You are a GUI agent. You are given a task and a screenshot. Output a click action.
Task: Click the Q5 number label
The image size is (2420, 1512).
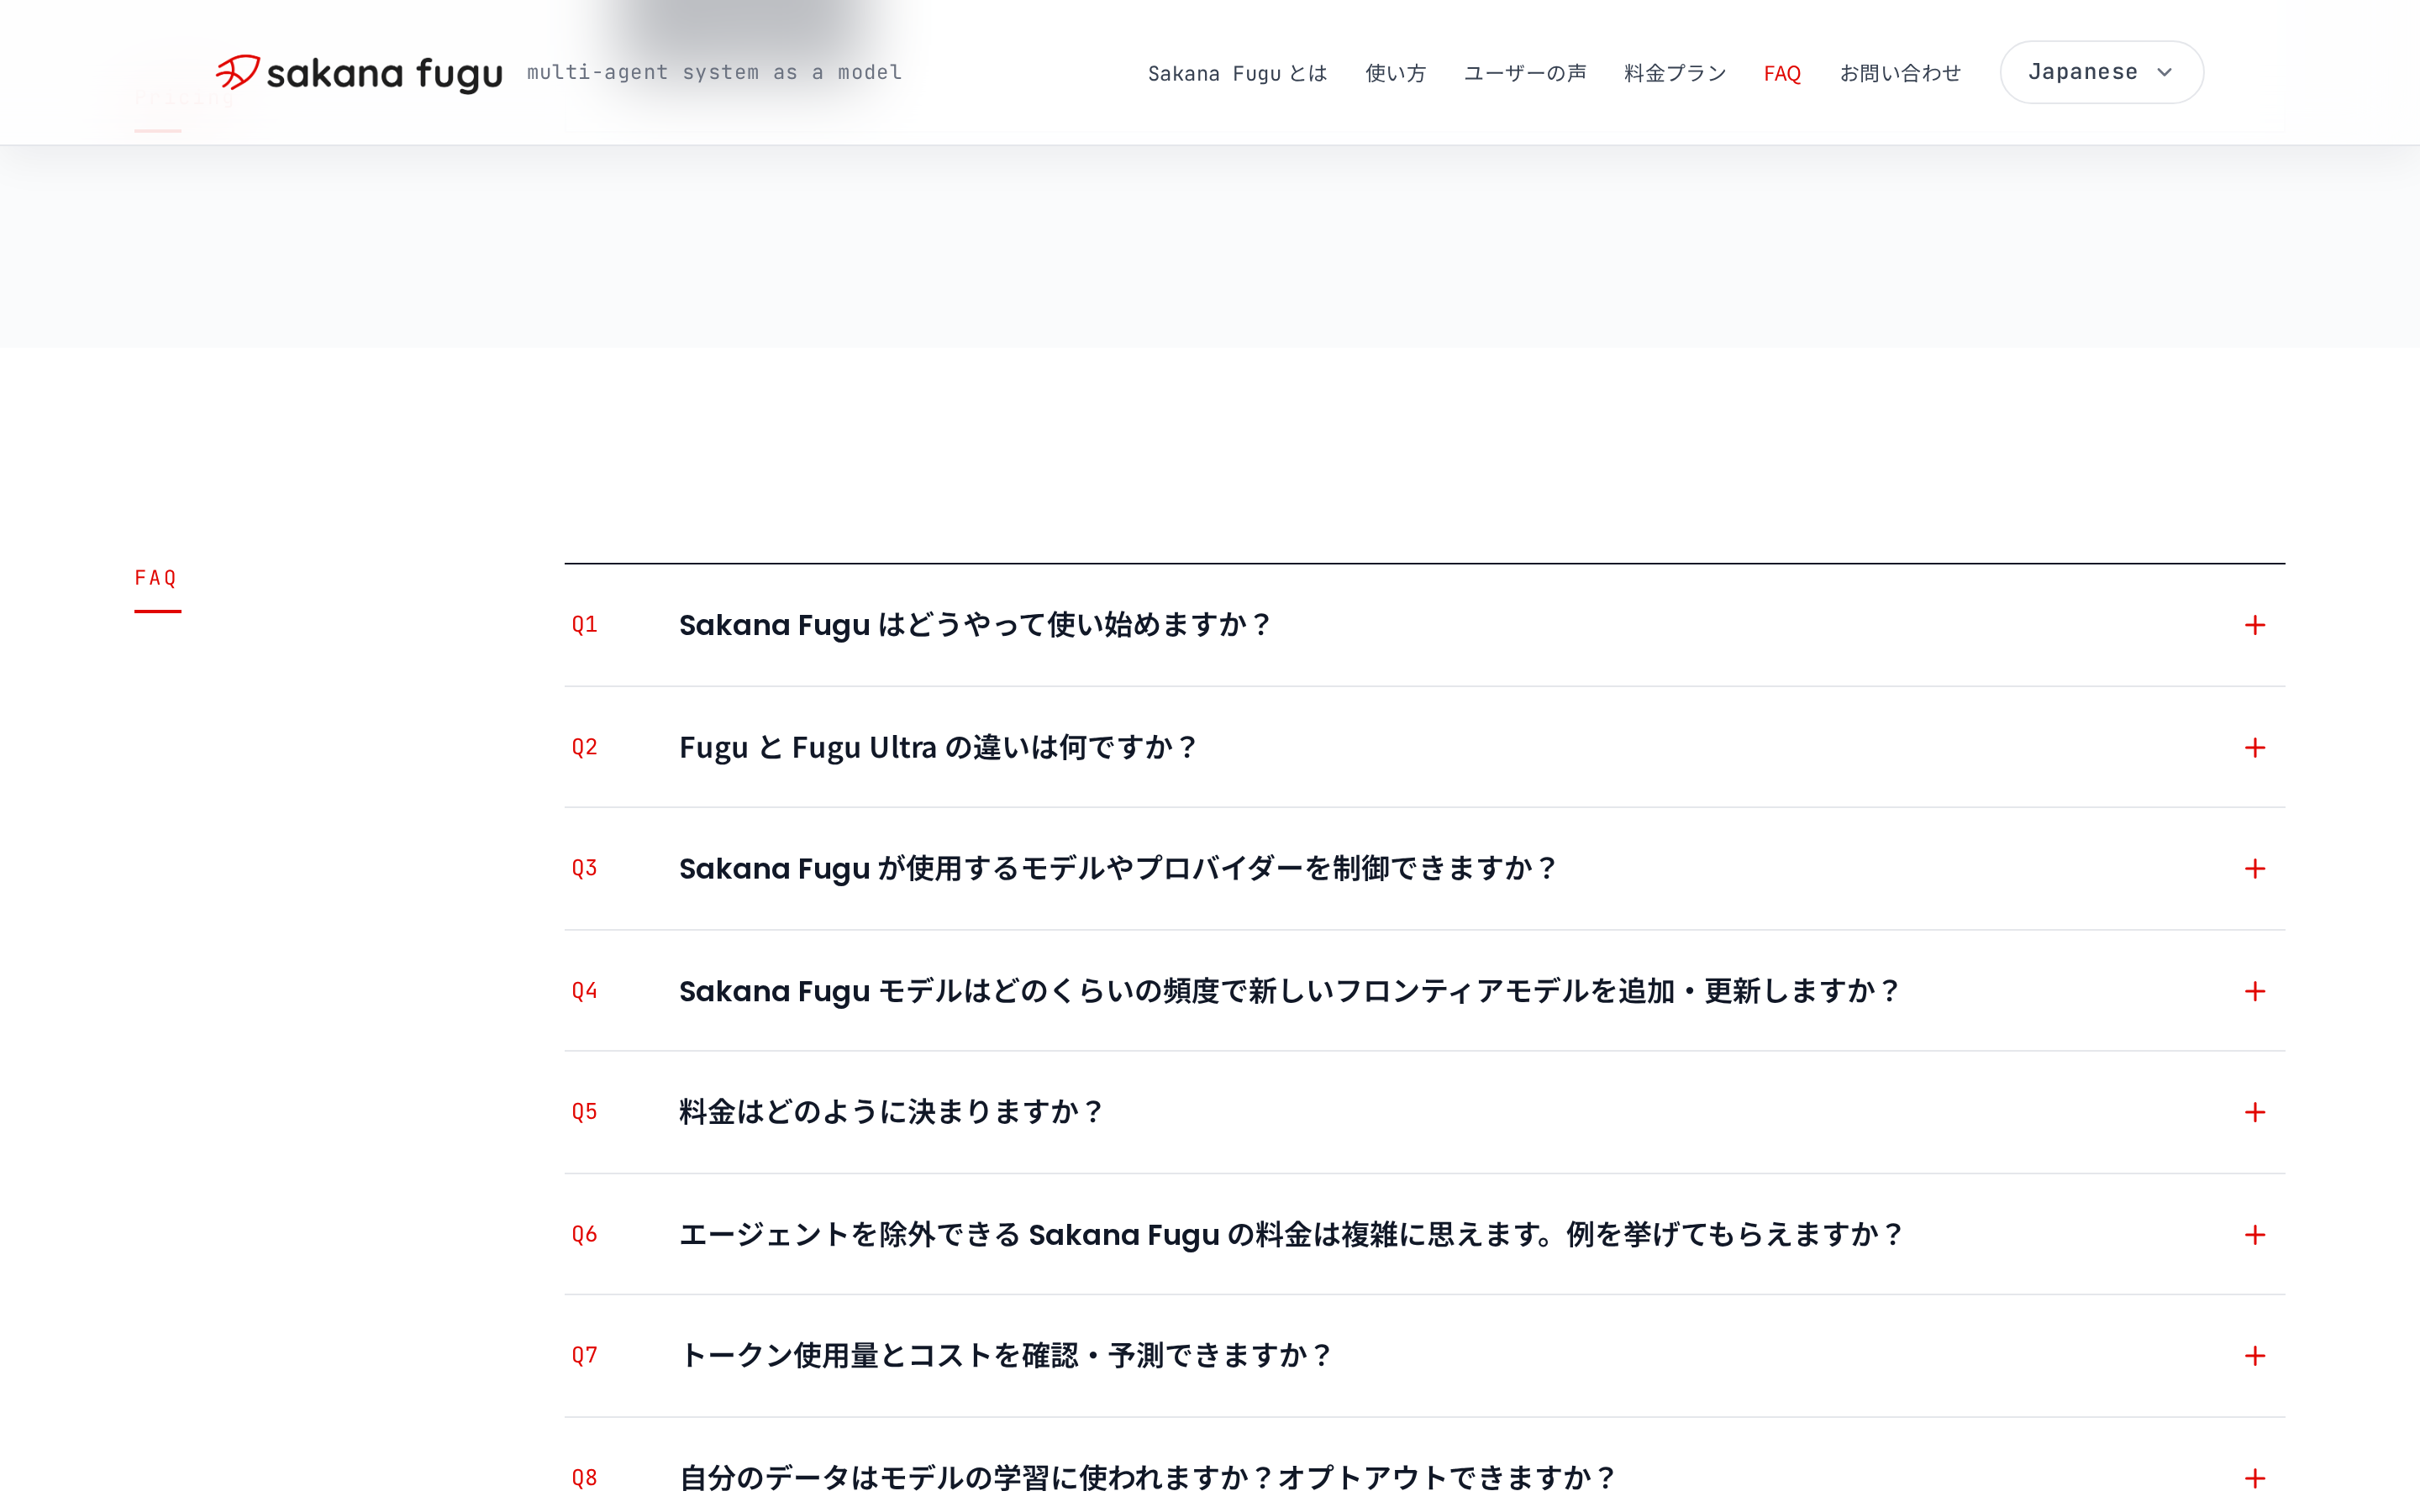(x=584, y=1112)
